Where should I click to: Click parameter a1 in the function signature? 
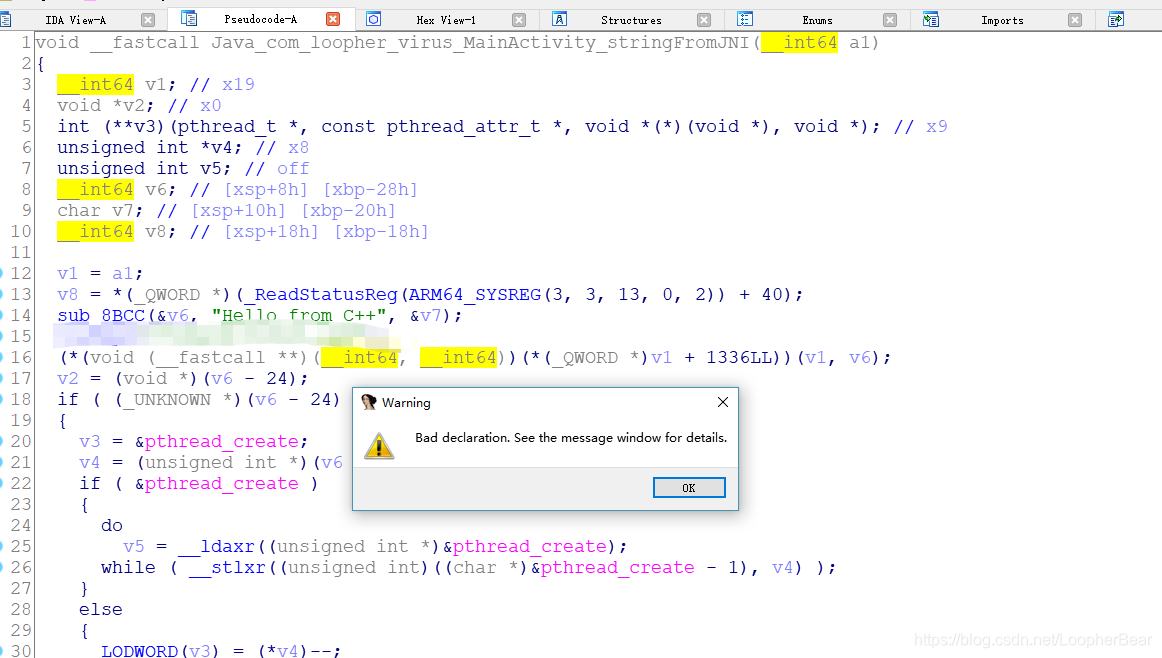click(x=860, y=43)
